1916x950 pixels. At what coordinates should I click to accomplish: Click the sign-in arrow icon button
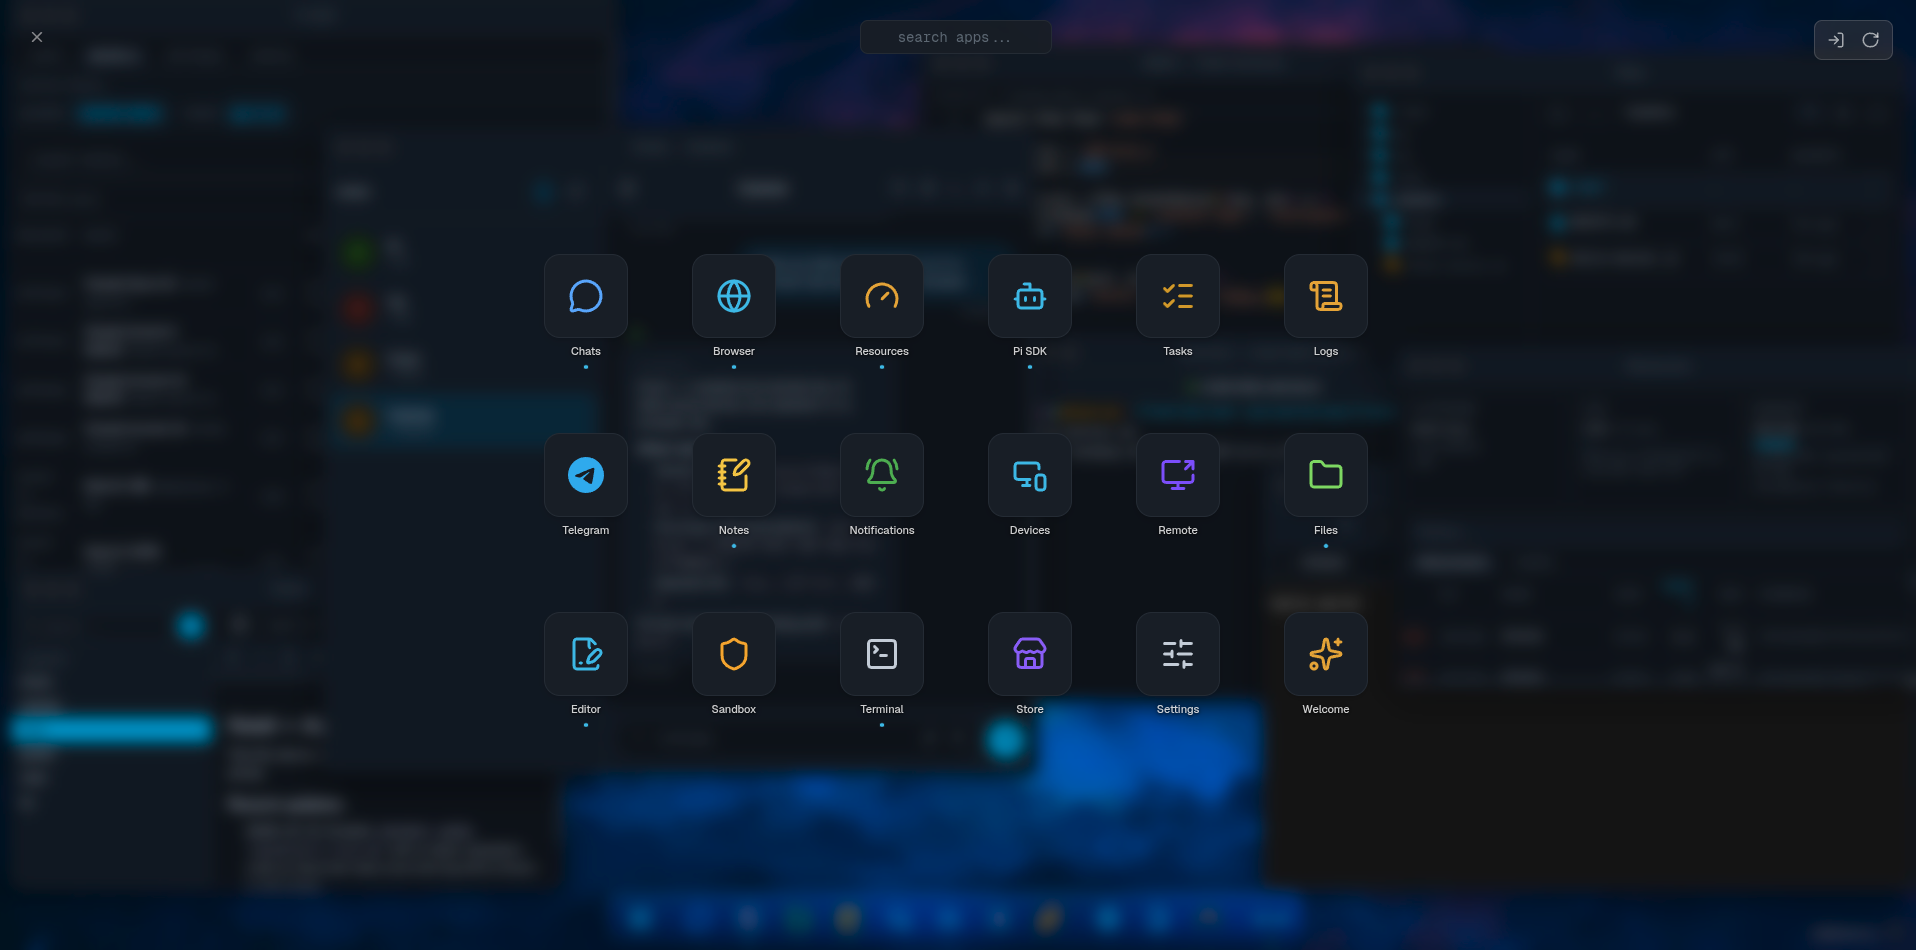[x=1836, y=40]
